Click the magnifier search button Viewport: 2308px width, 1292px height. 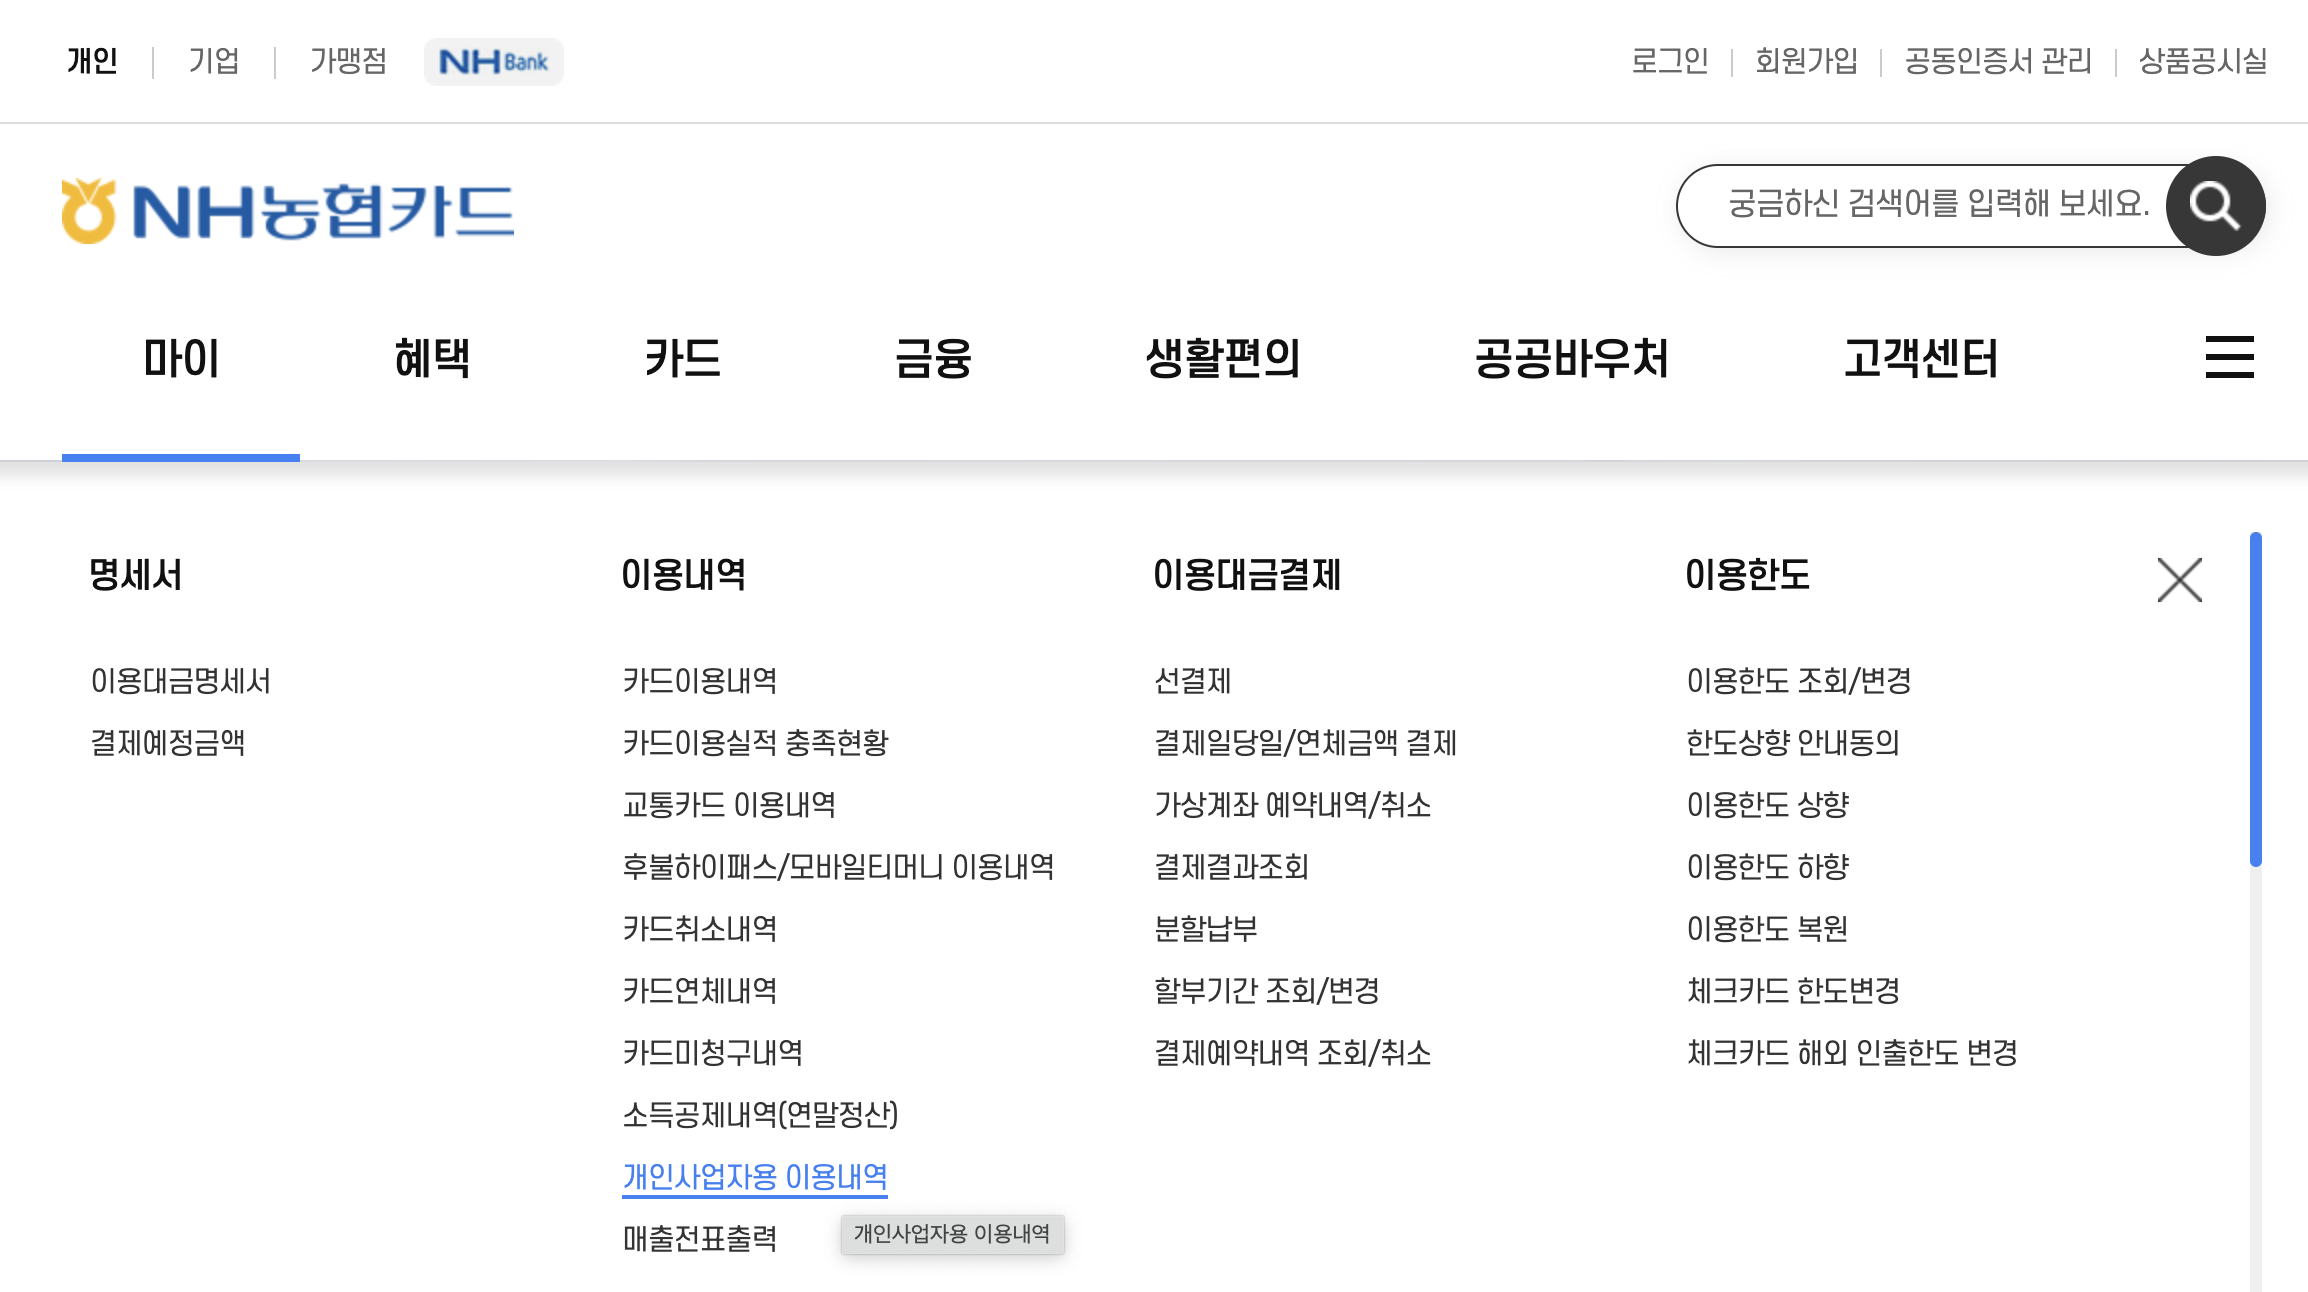pyautogui.click(x=2215, y=206)
